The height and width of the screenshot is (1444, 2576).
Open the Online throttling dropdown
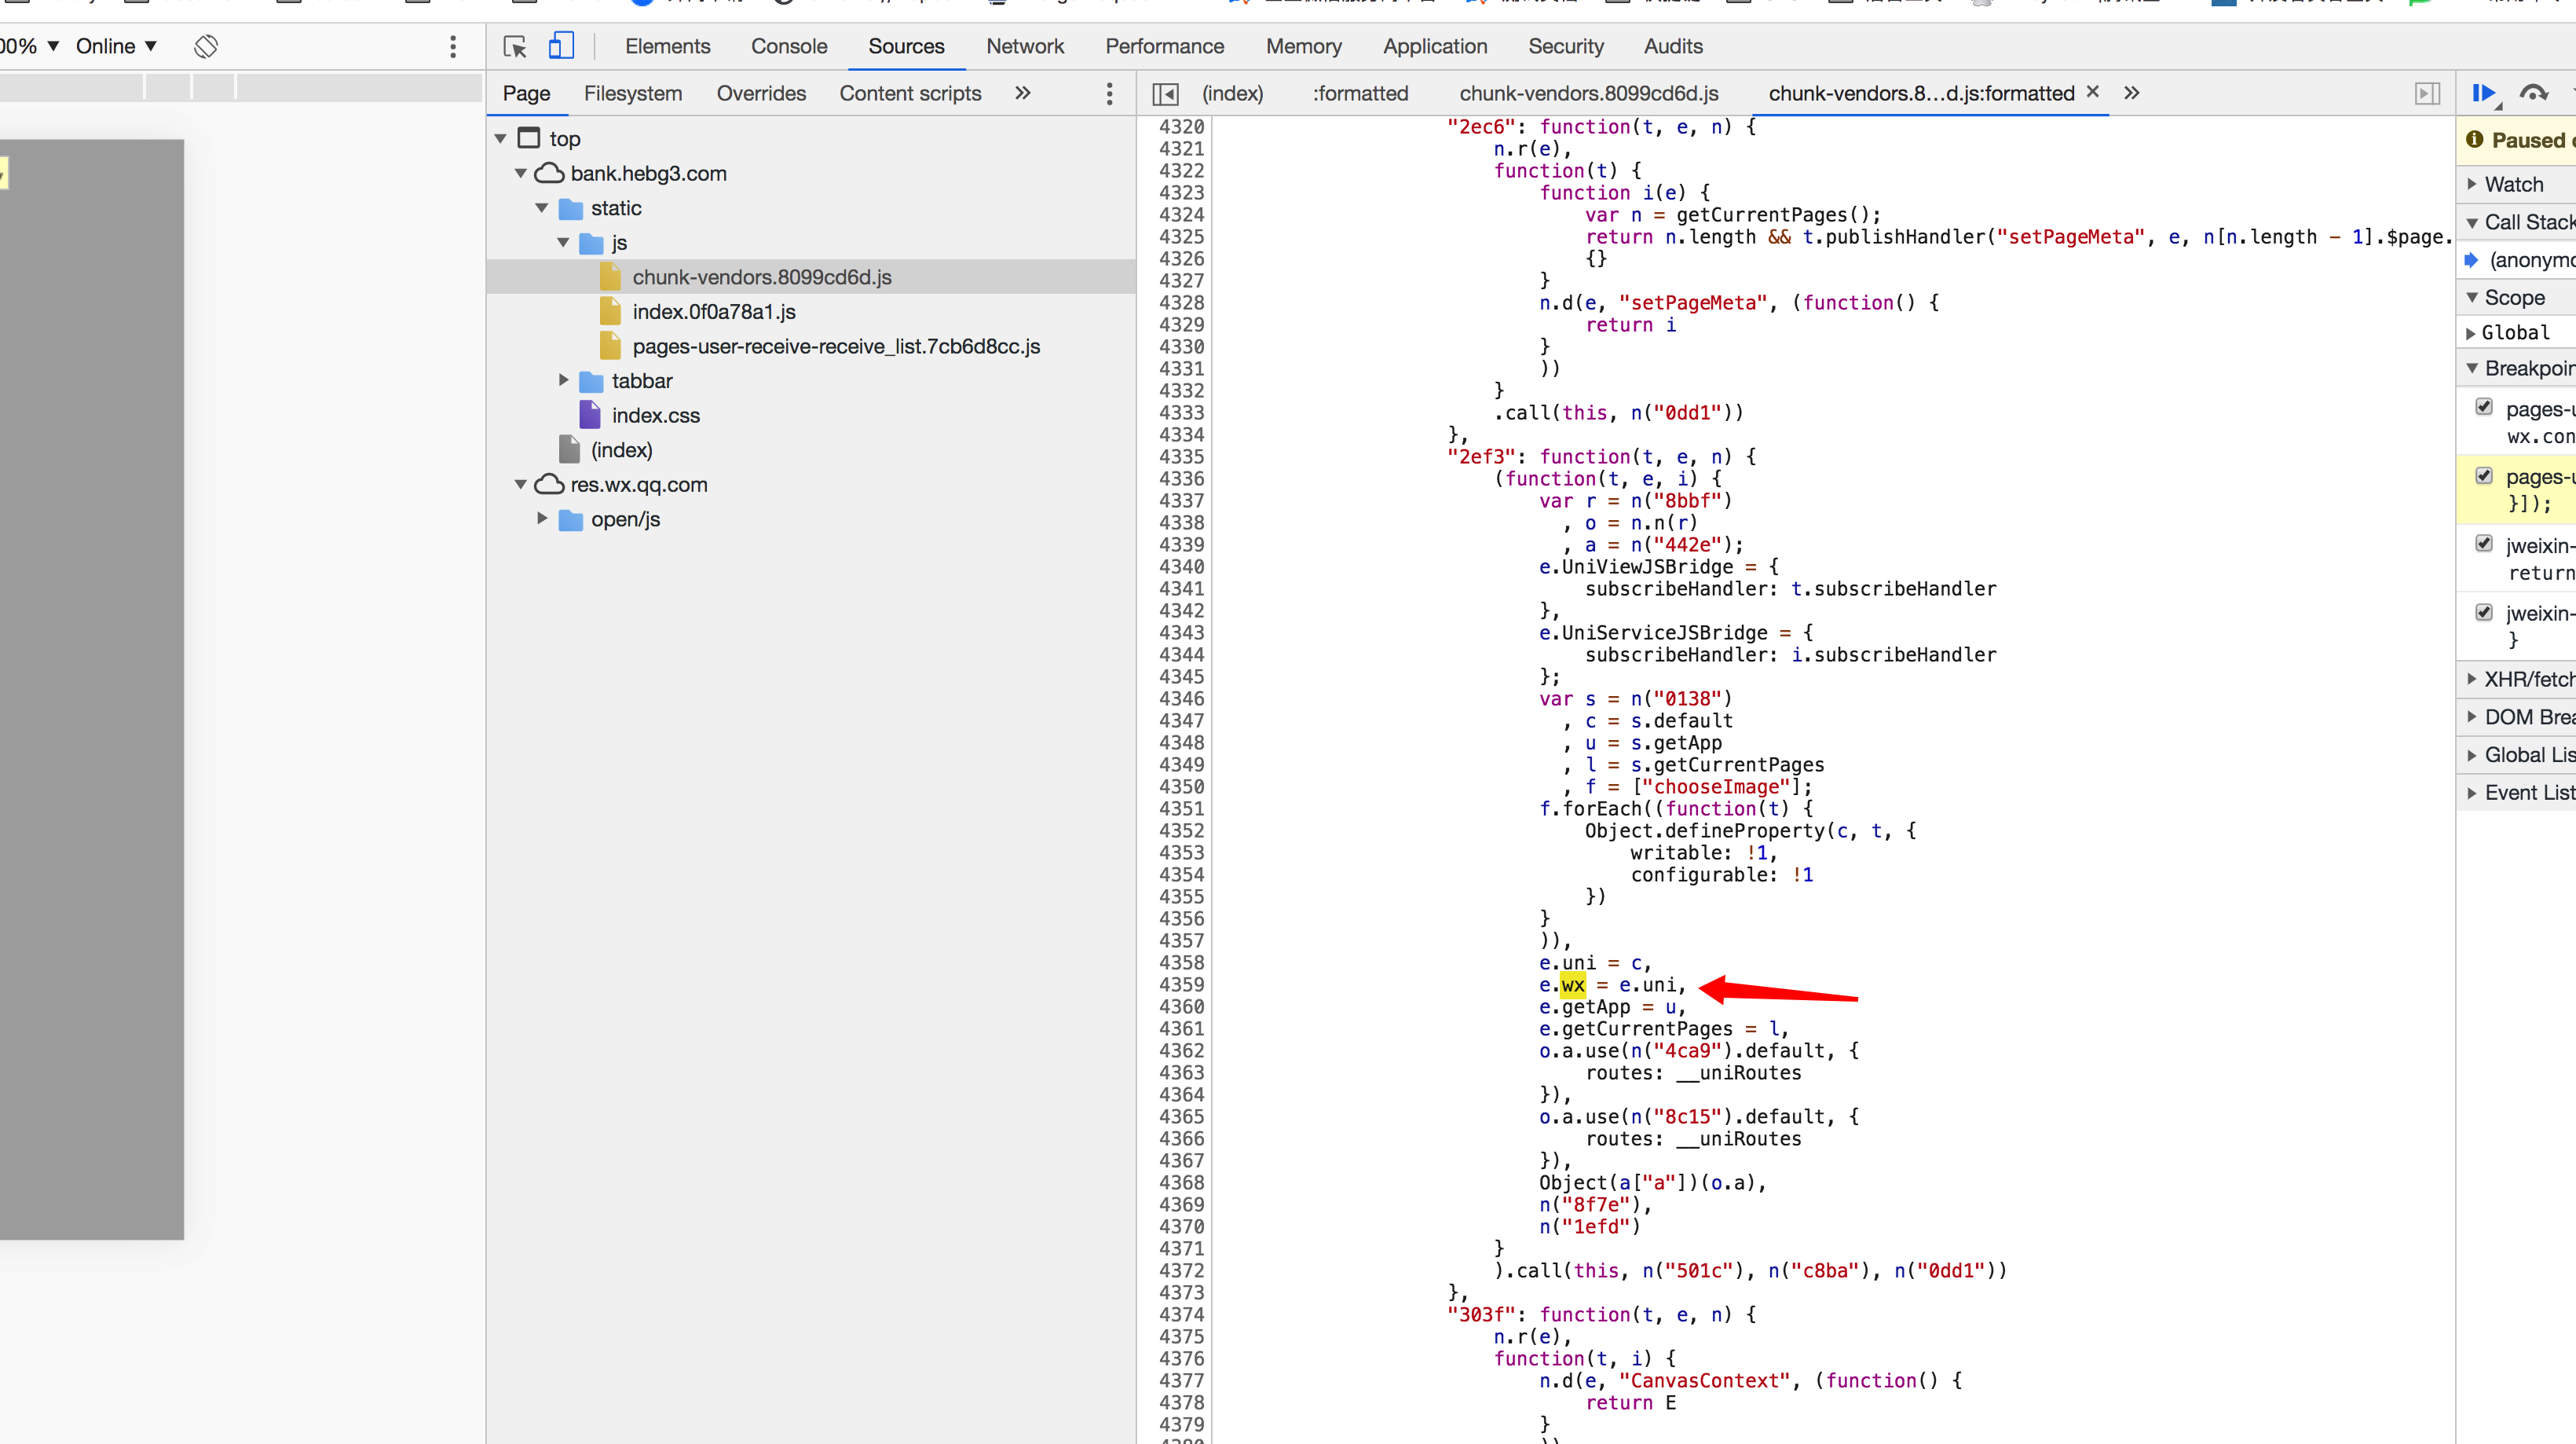tap(116, 46)
